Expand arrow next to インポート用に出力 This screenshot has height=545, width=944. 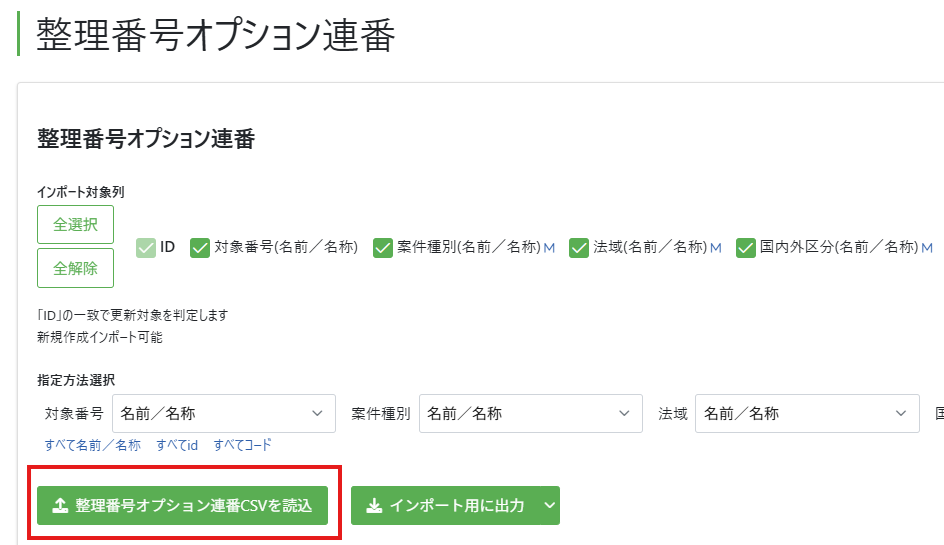pyautogui.click(x=550, y=505)
